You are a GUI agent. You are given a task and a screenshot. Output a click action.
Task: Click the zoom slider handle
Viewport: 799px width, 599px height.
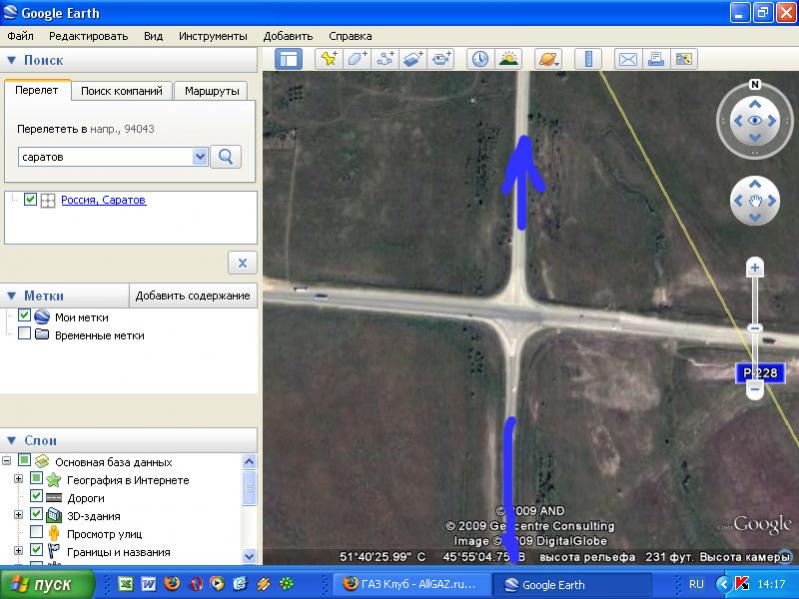[x=755, y=329]
